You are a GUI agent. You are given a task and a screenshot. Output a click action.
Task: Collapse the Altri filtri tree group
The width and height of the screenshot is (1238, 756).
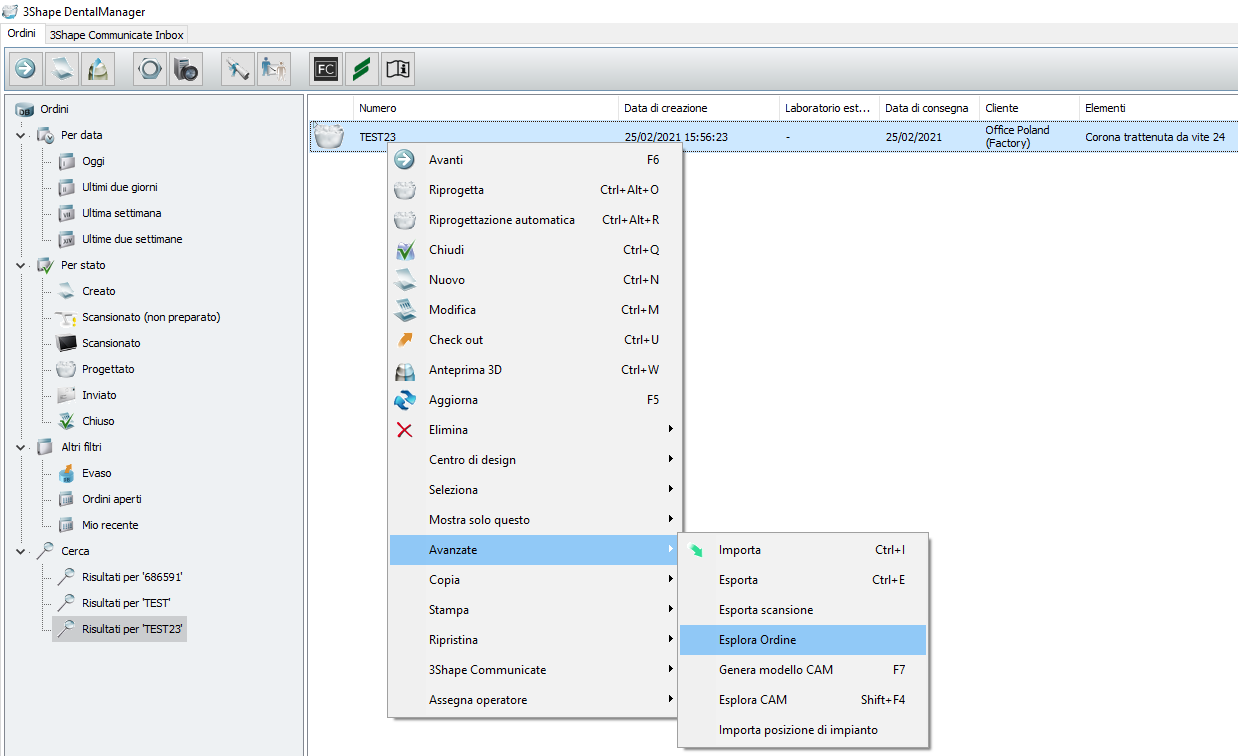(21, 447)
